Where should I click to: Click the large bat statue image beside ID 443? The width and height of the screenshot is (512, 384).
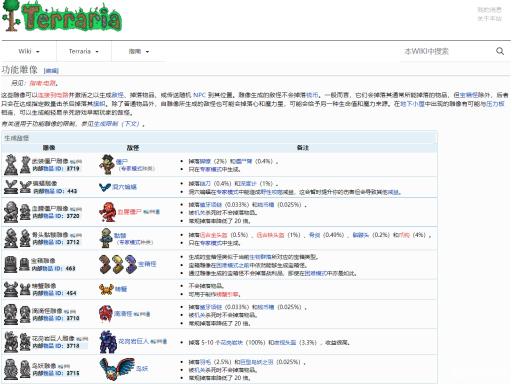tap(11, 187)
